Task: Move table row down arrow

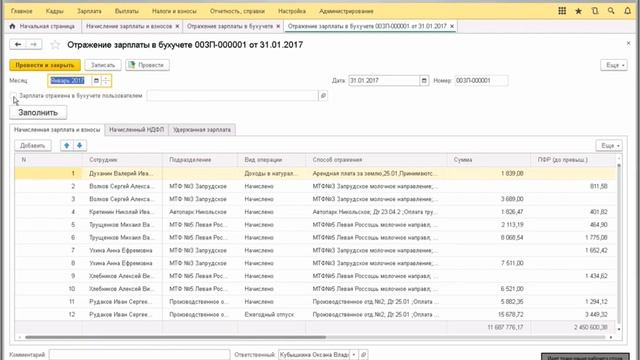Action: click(80, 146)
